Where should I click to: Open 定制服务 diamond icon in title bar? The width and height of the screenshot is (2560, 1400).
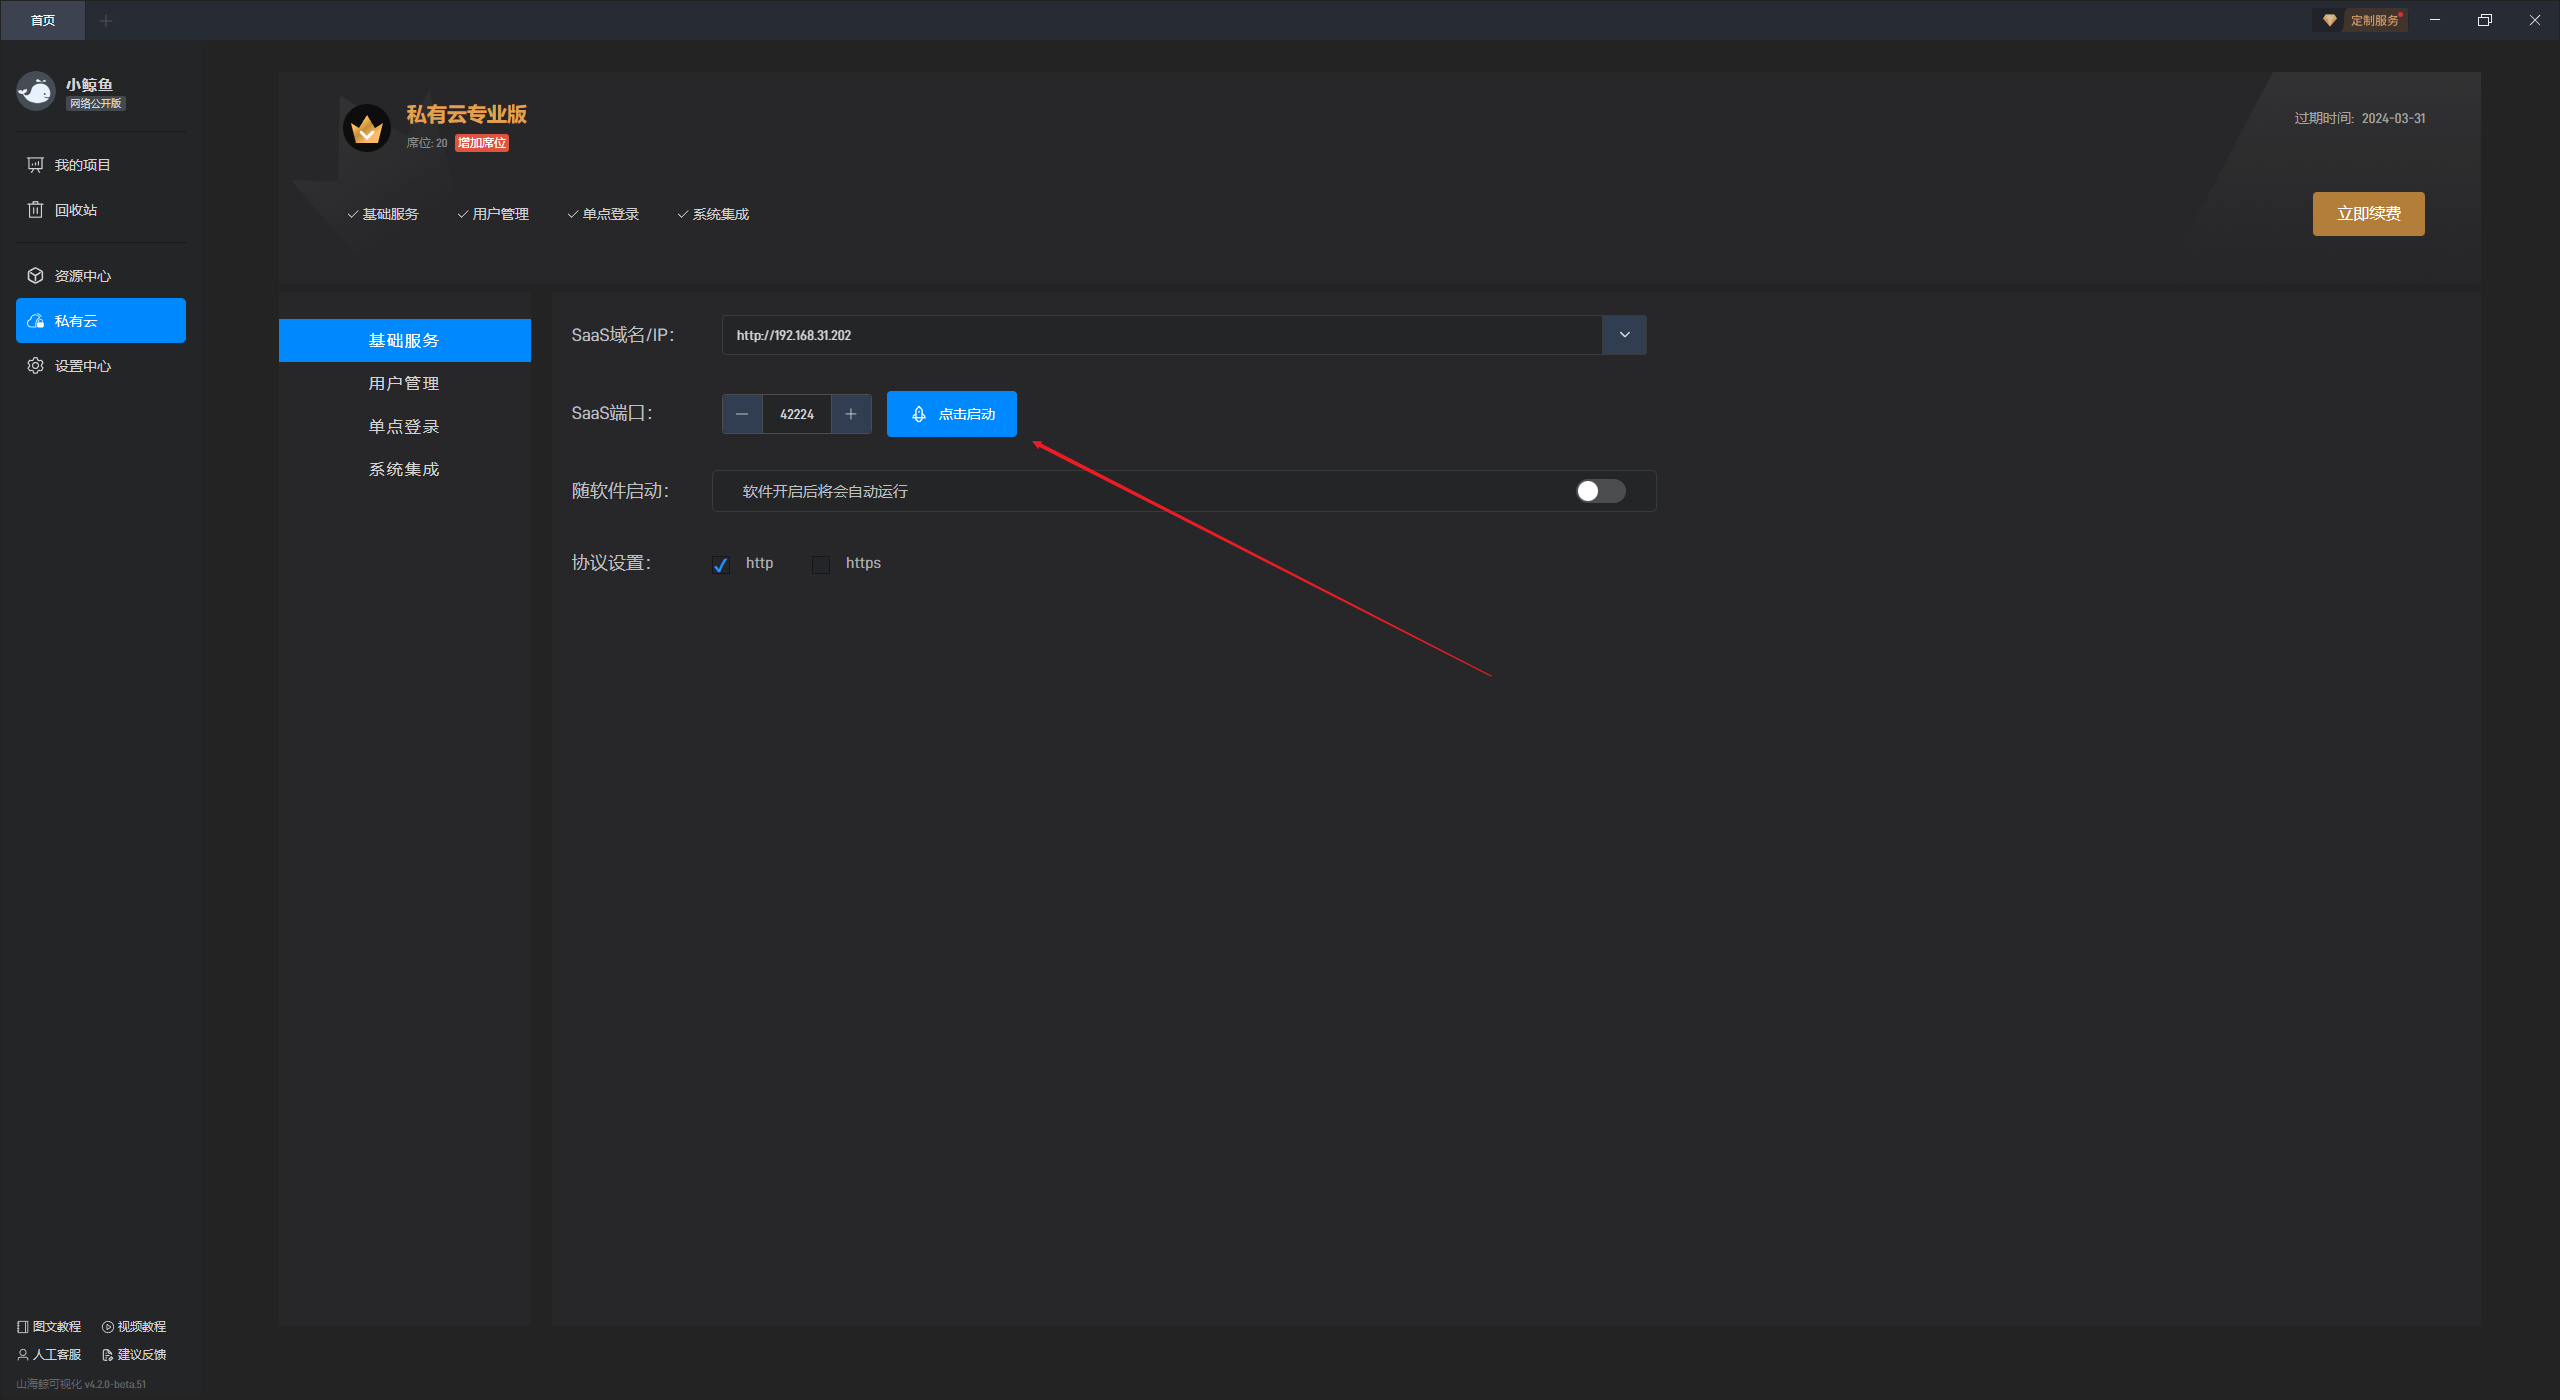2330,21
